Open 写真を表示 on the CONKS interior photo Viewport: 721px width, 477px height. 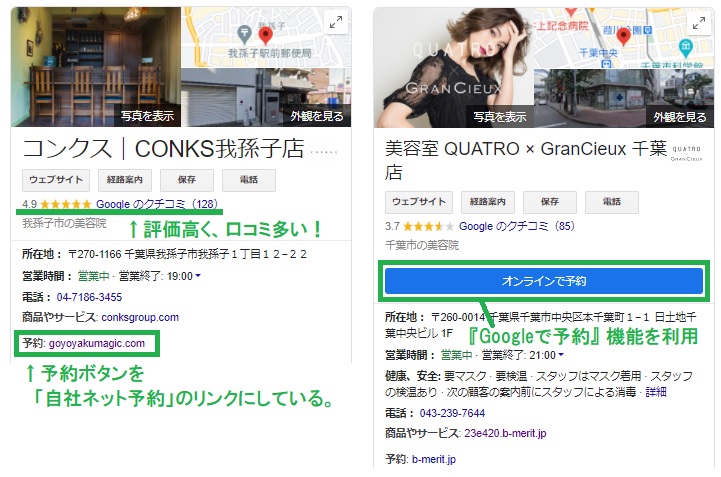tap(147, 116)
